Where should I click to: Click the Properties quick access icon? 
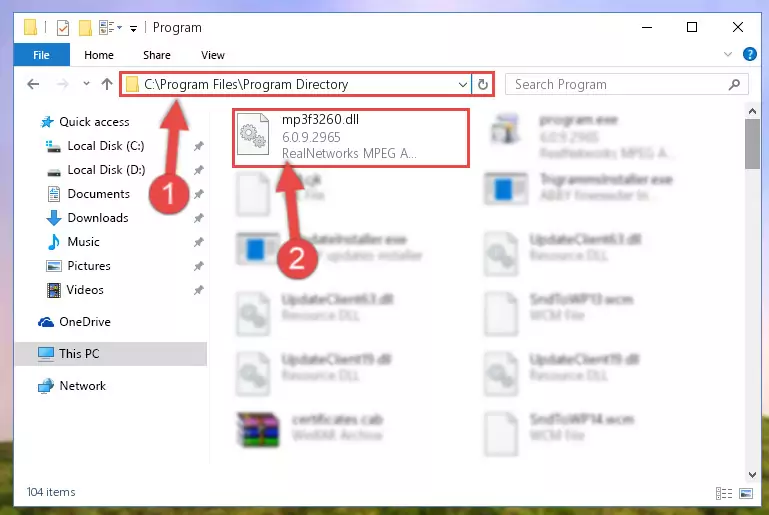[63, 28]
